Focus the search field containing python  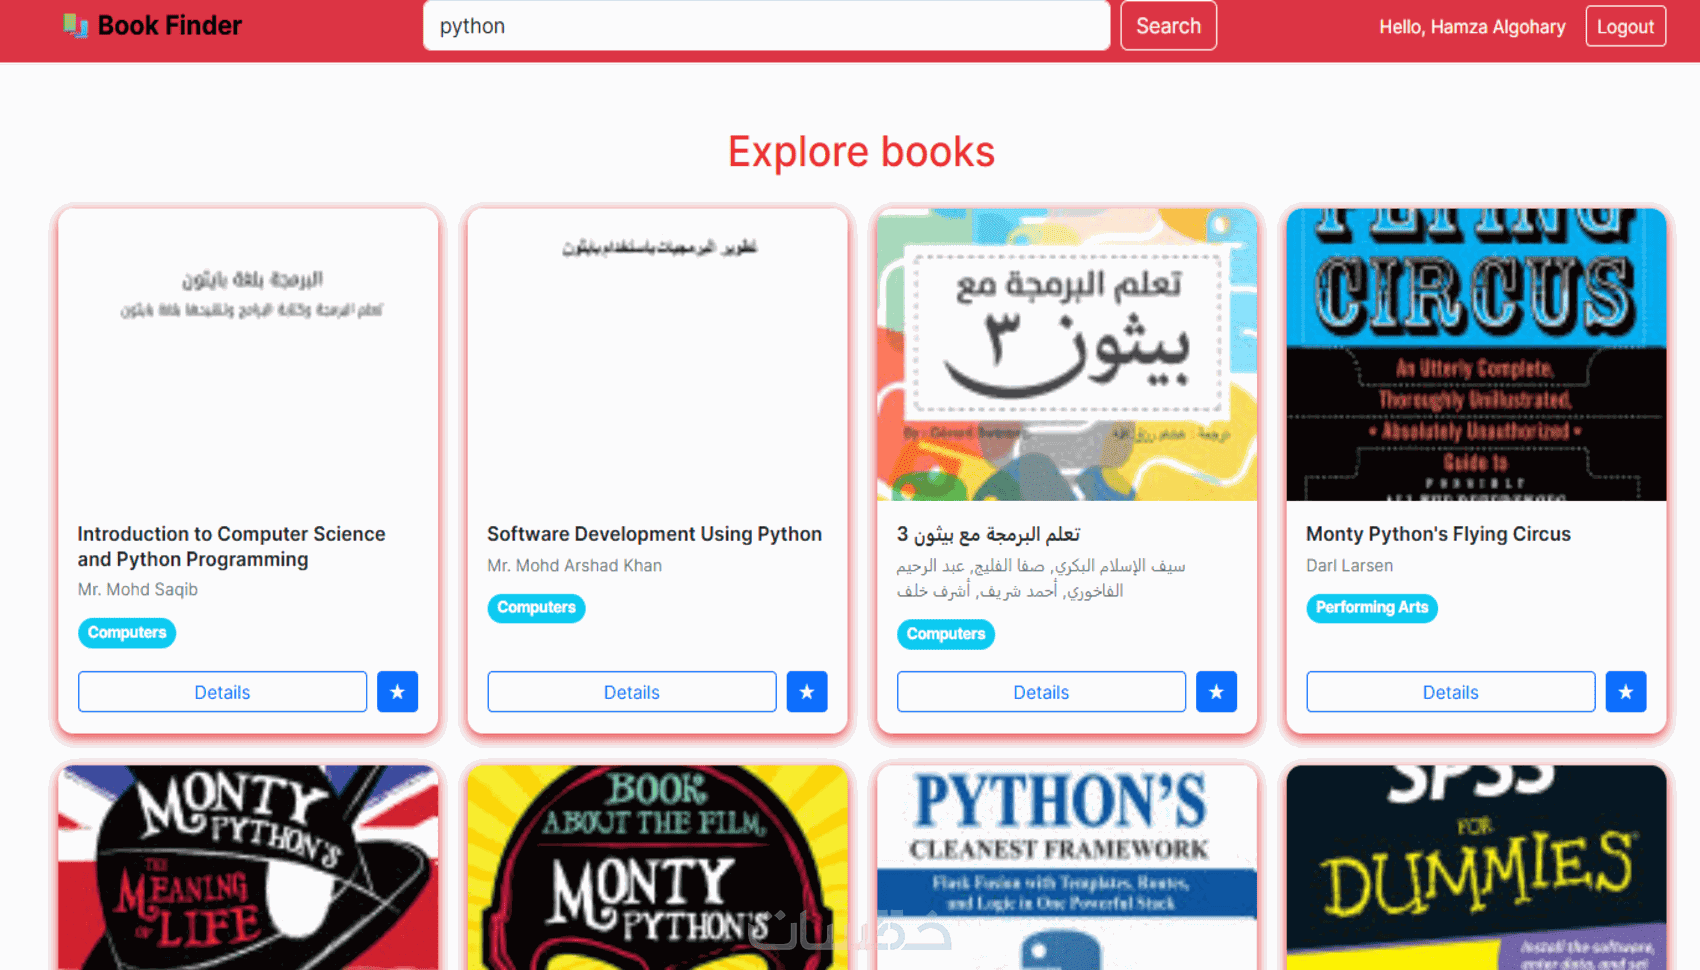pyautogui.click(x=766, y=26)
